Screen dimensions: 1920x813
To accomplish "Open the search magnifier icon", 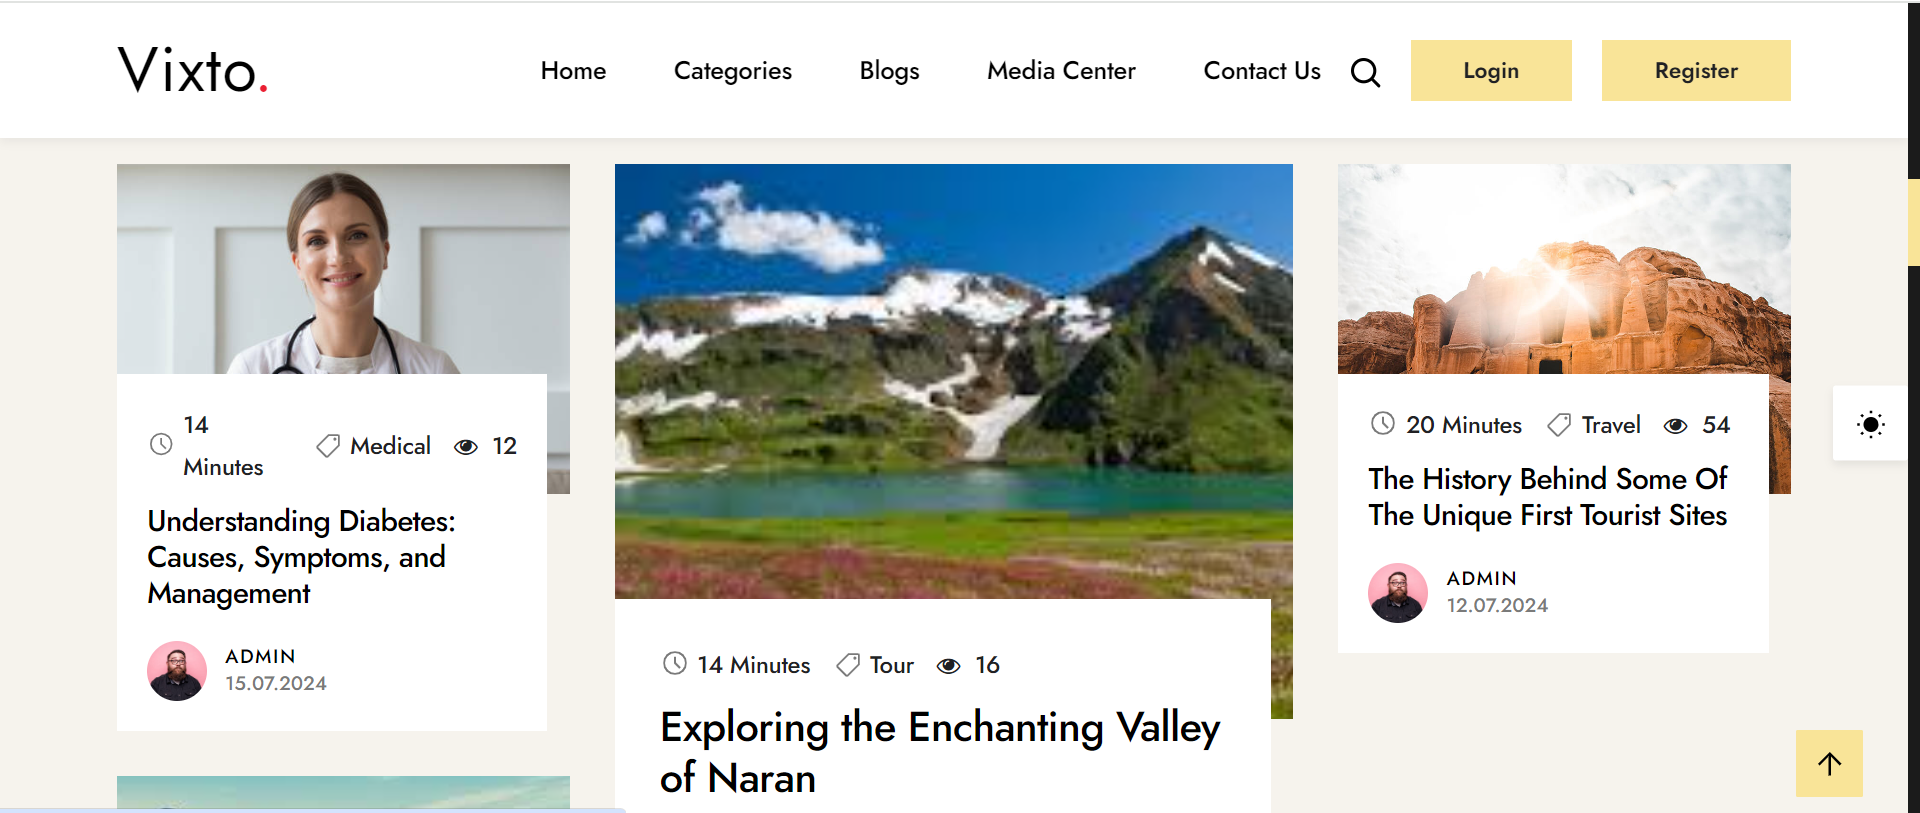I will tap(1365, 71).
